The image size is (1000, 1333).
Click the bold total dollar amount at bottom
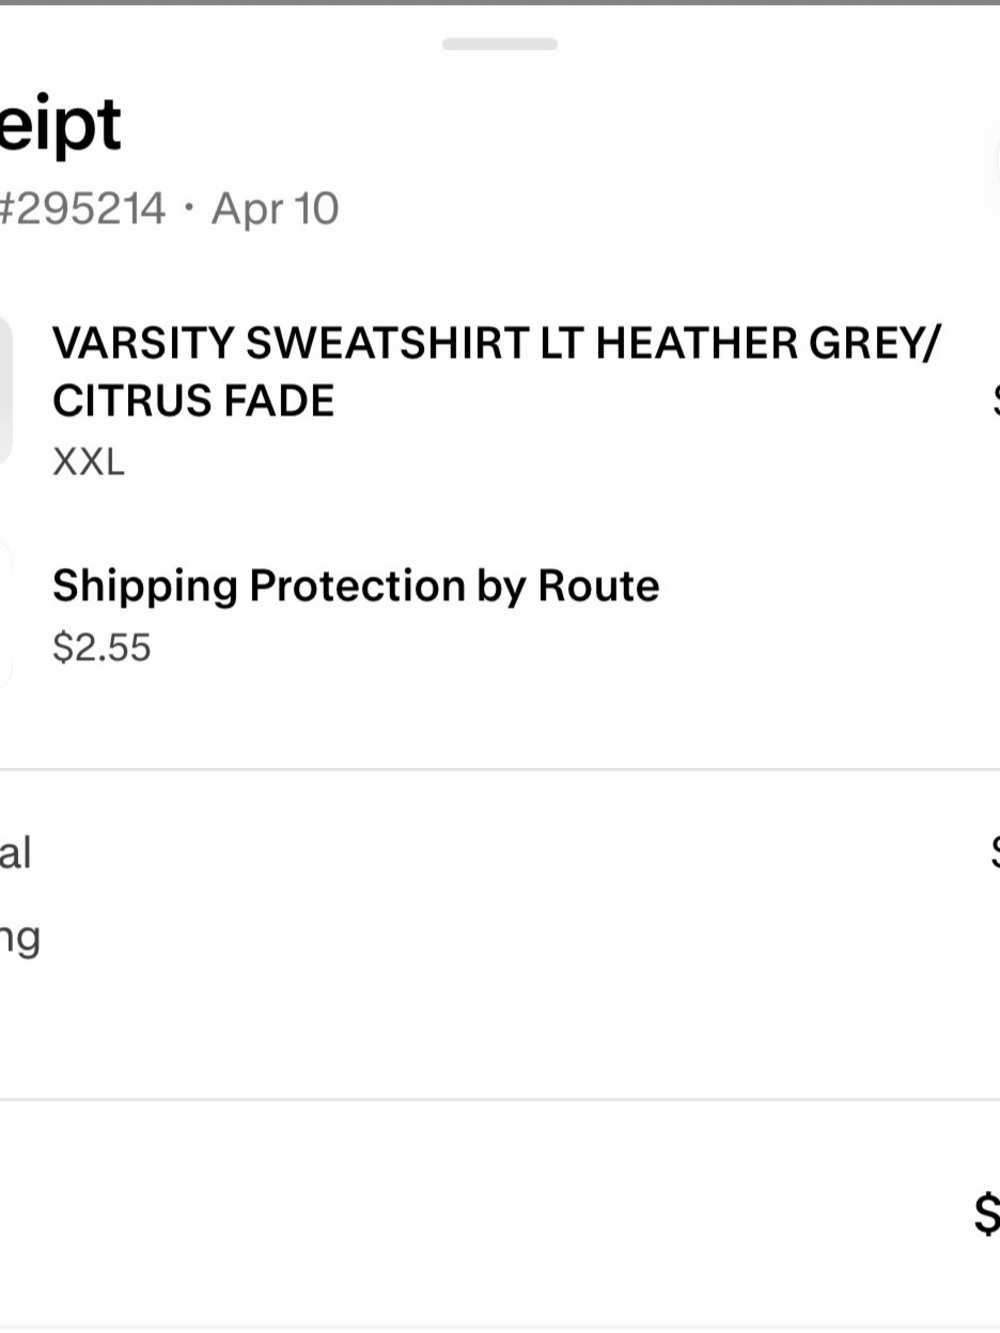(x=987, y=1213)
